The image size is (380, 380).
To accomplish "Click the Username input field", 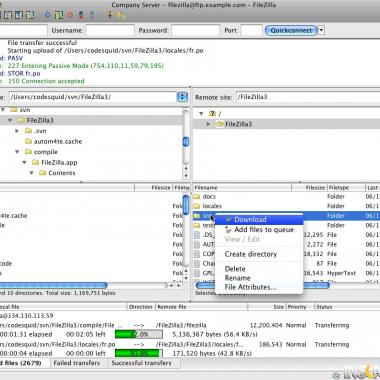I will [x=110, y=30].
